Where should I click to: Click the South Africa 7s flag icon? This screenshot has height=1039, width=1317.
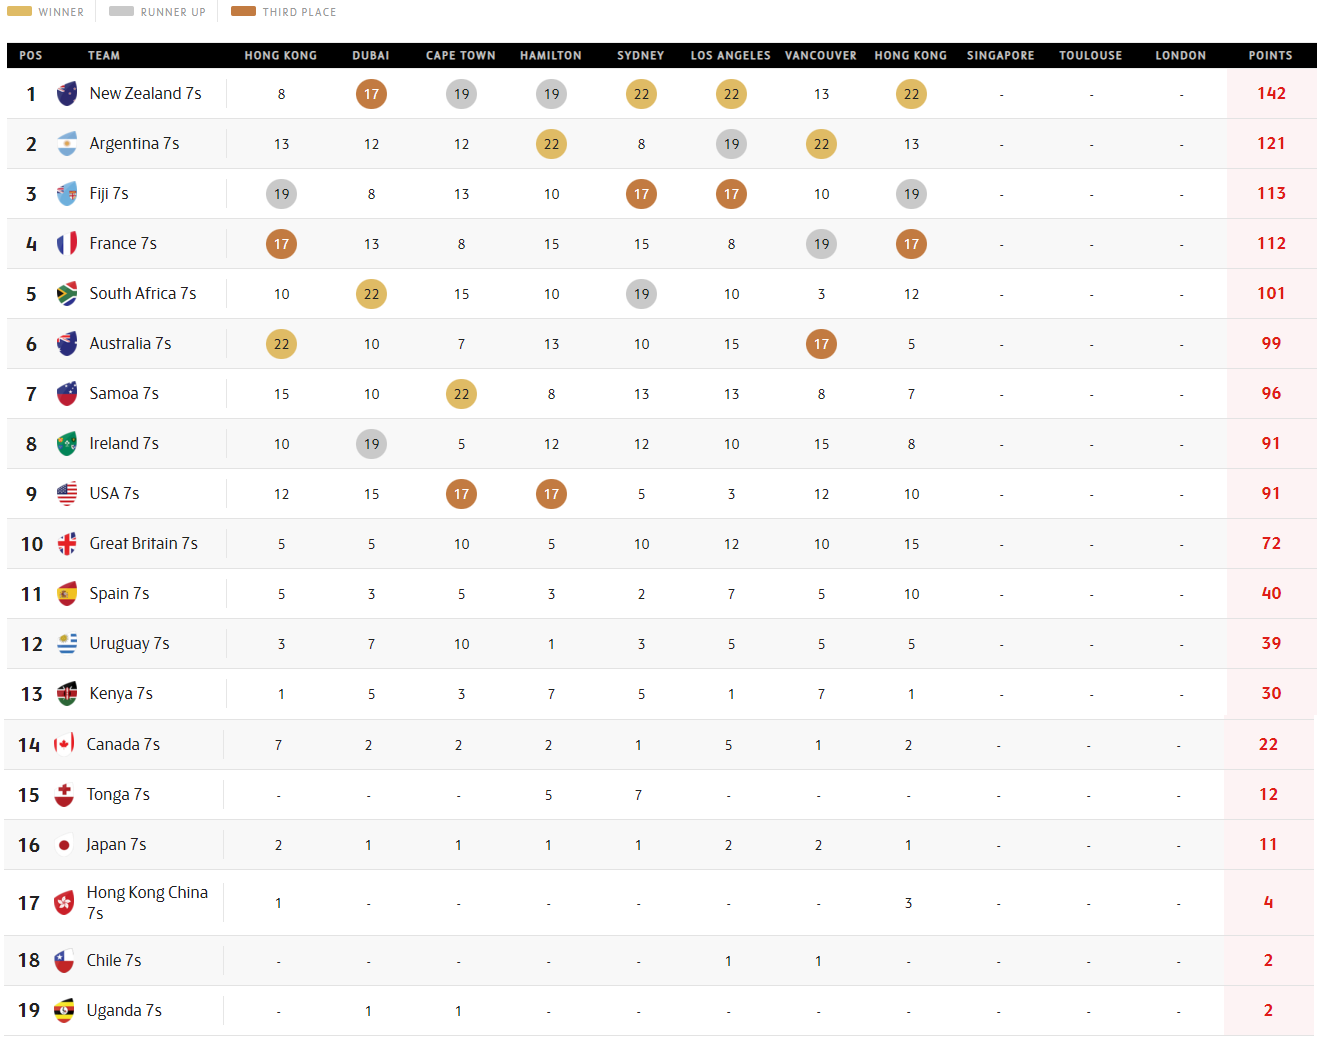pos(67,294)
